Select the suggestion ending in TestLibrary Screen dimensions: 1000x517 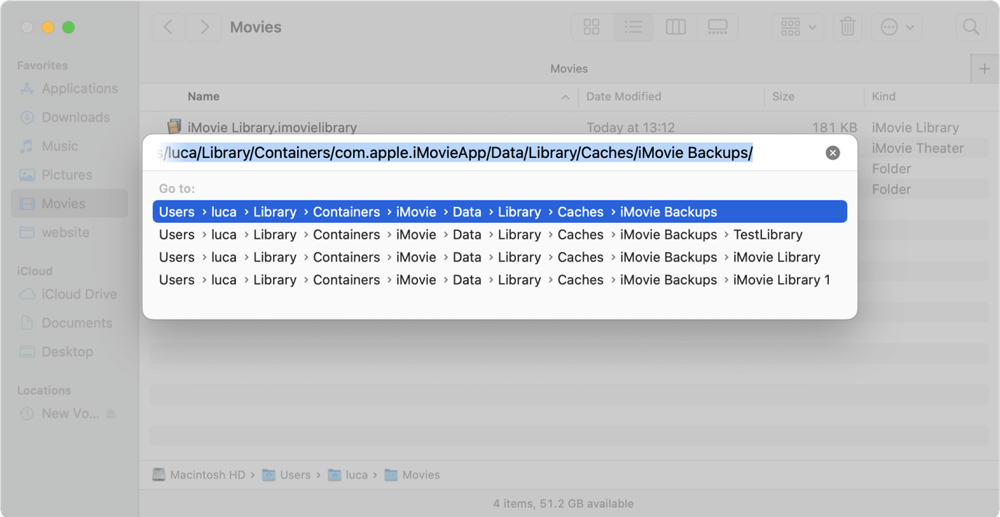pos(499,235)
